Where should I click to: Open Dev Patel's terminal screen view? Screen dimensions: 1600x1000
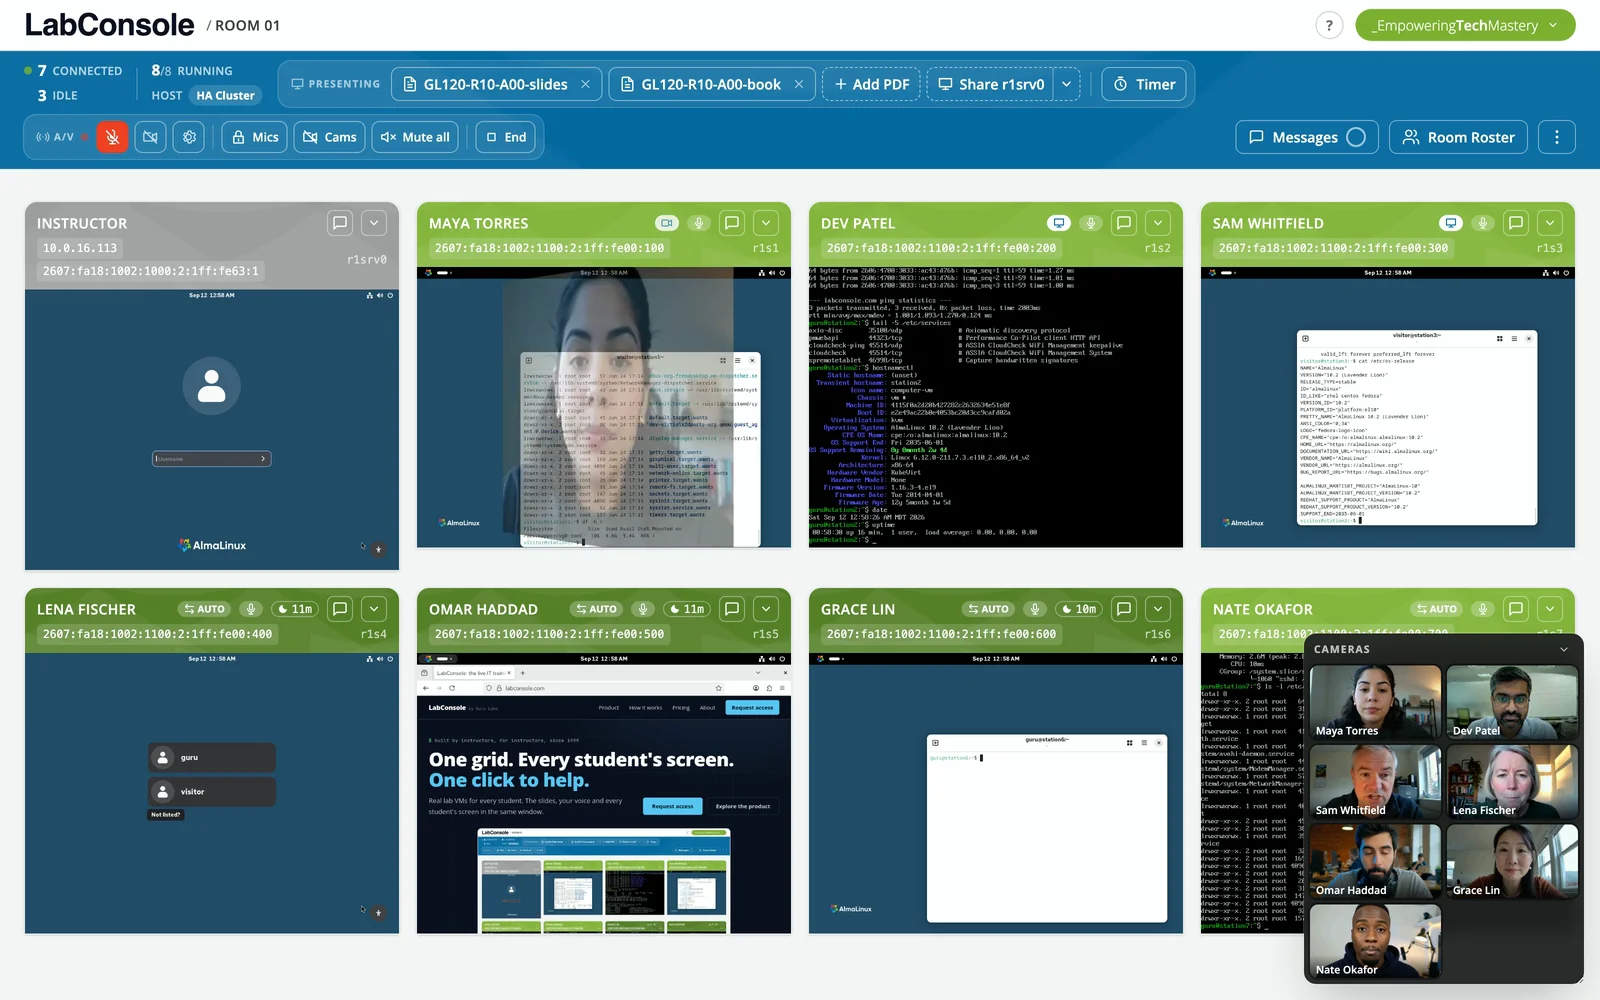pos(996,406)
